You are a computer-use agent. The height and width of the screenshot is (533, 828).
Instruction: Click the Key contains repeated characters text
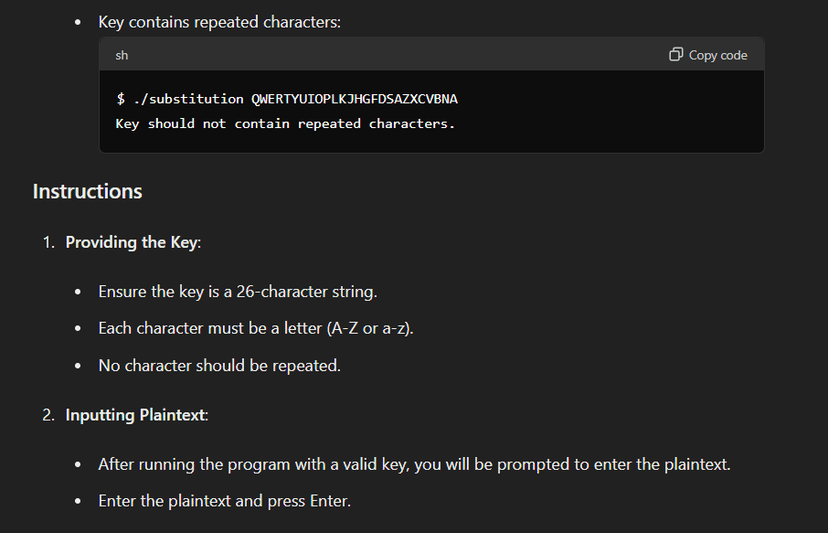click(x=219, y=22)
